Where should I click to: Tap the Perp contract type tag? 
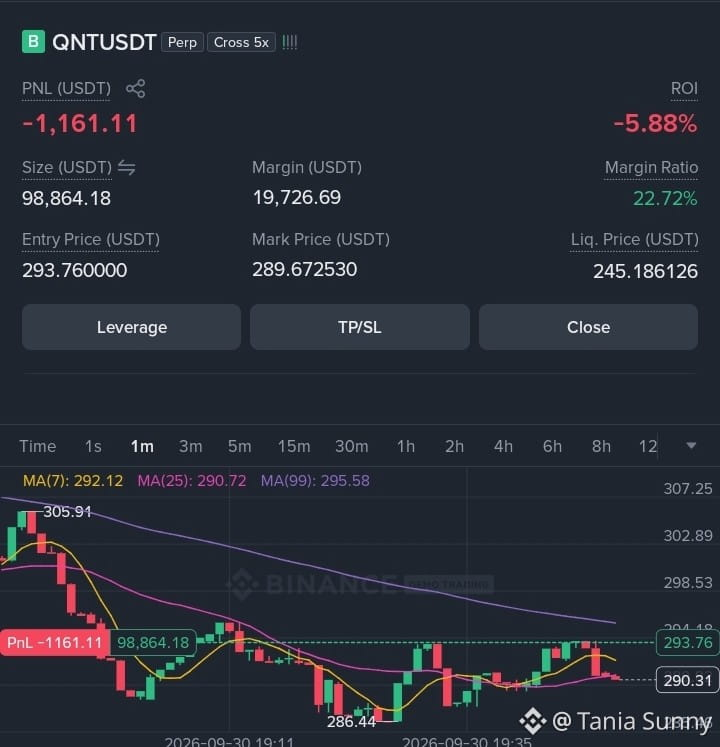[x=183, y=42]
